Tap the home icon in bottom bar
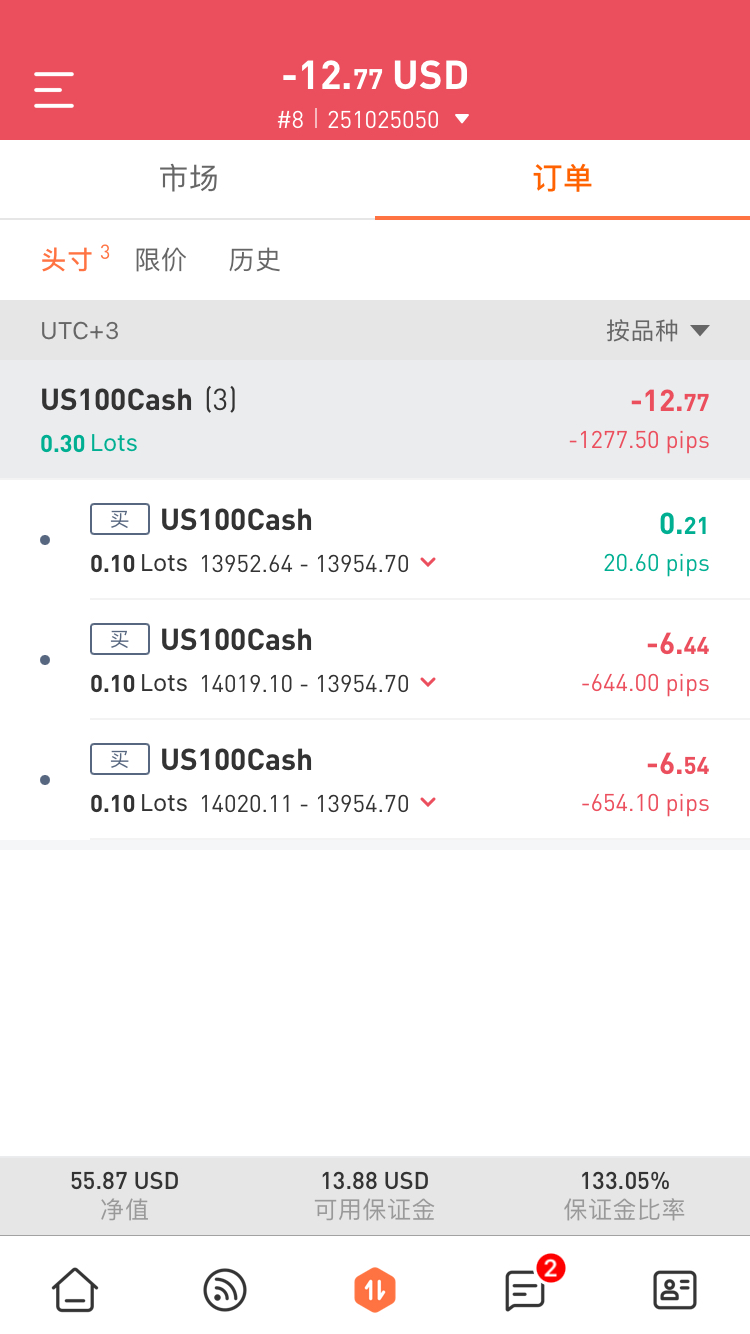Viewport: 750px width, 1334px height. [75, 1290]
